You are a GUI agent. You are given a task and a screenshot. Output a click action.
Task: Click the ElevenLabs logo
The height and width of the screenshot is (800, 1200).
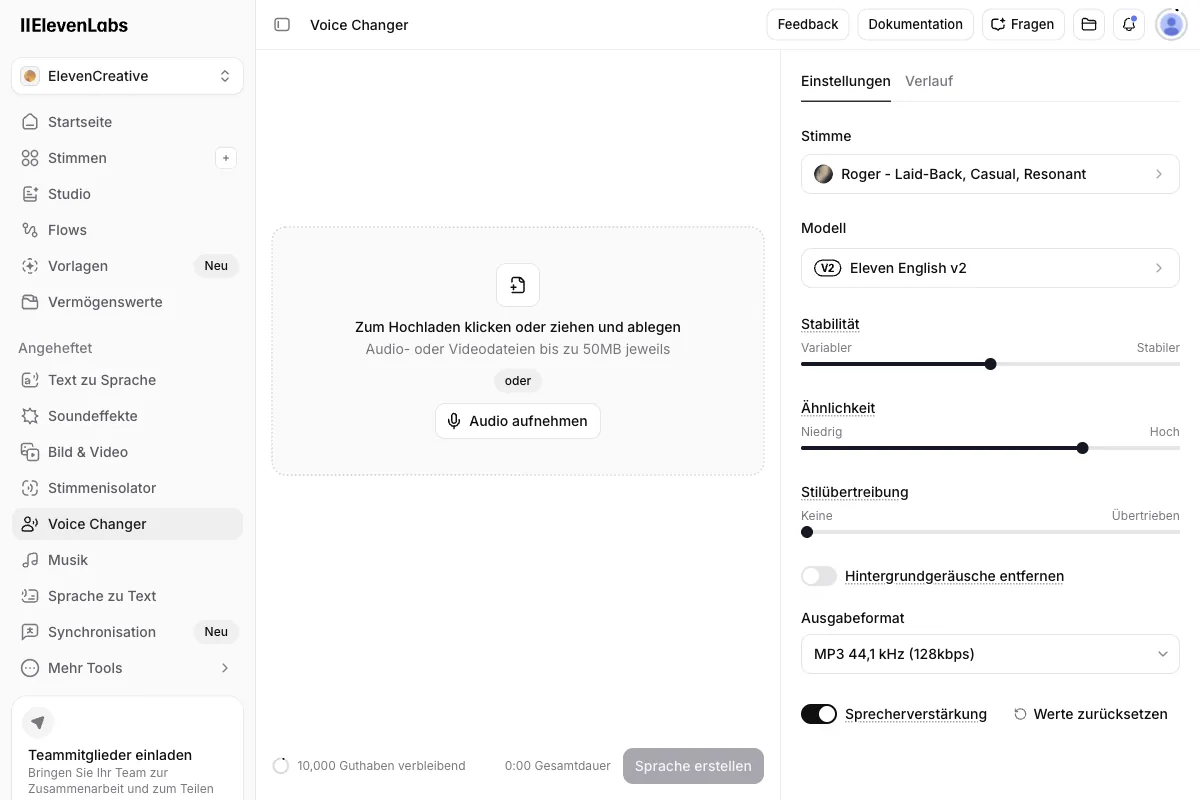click(74, 25)
